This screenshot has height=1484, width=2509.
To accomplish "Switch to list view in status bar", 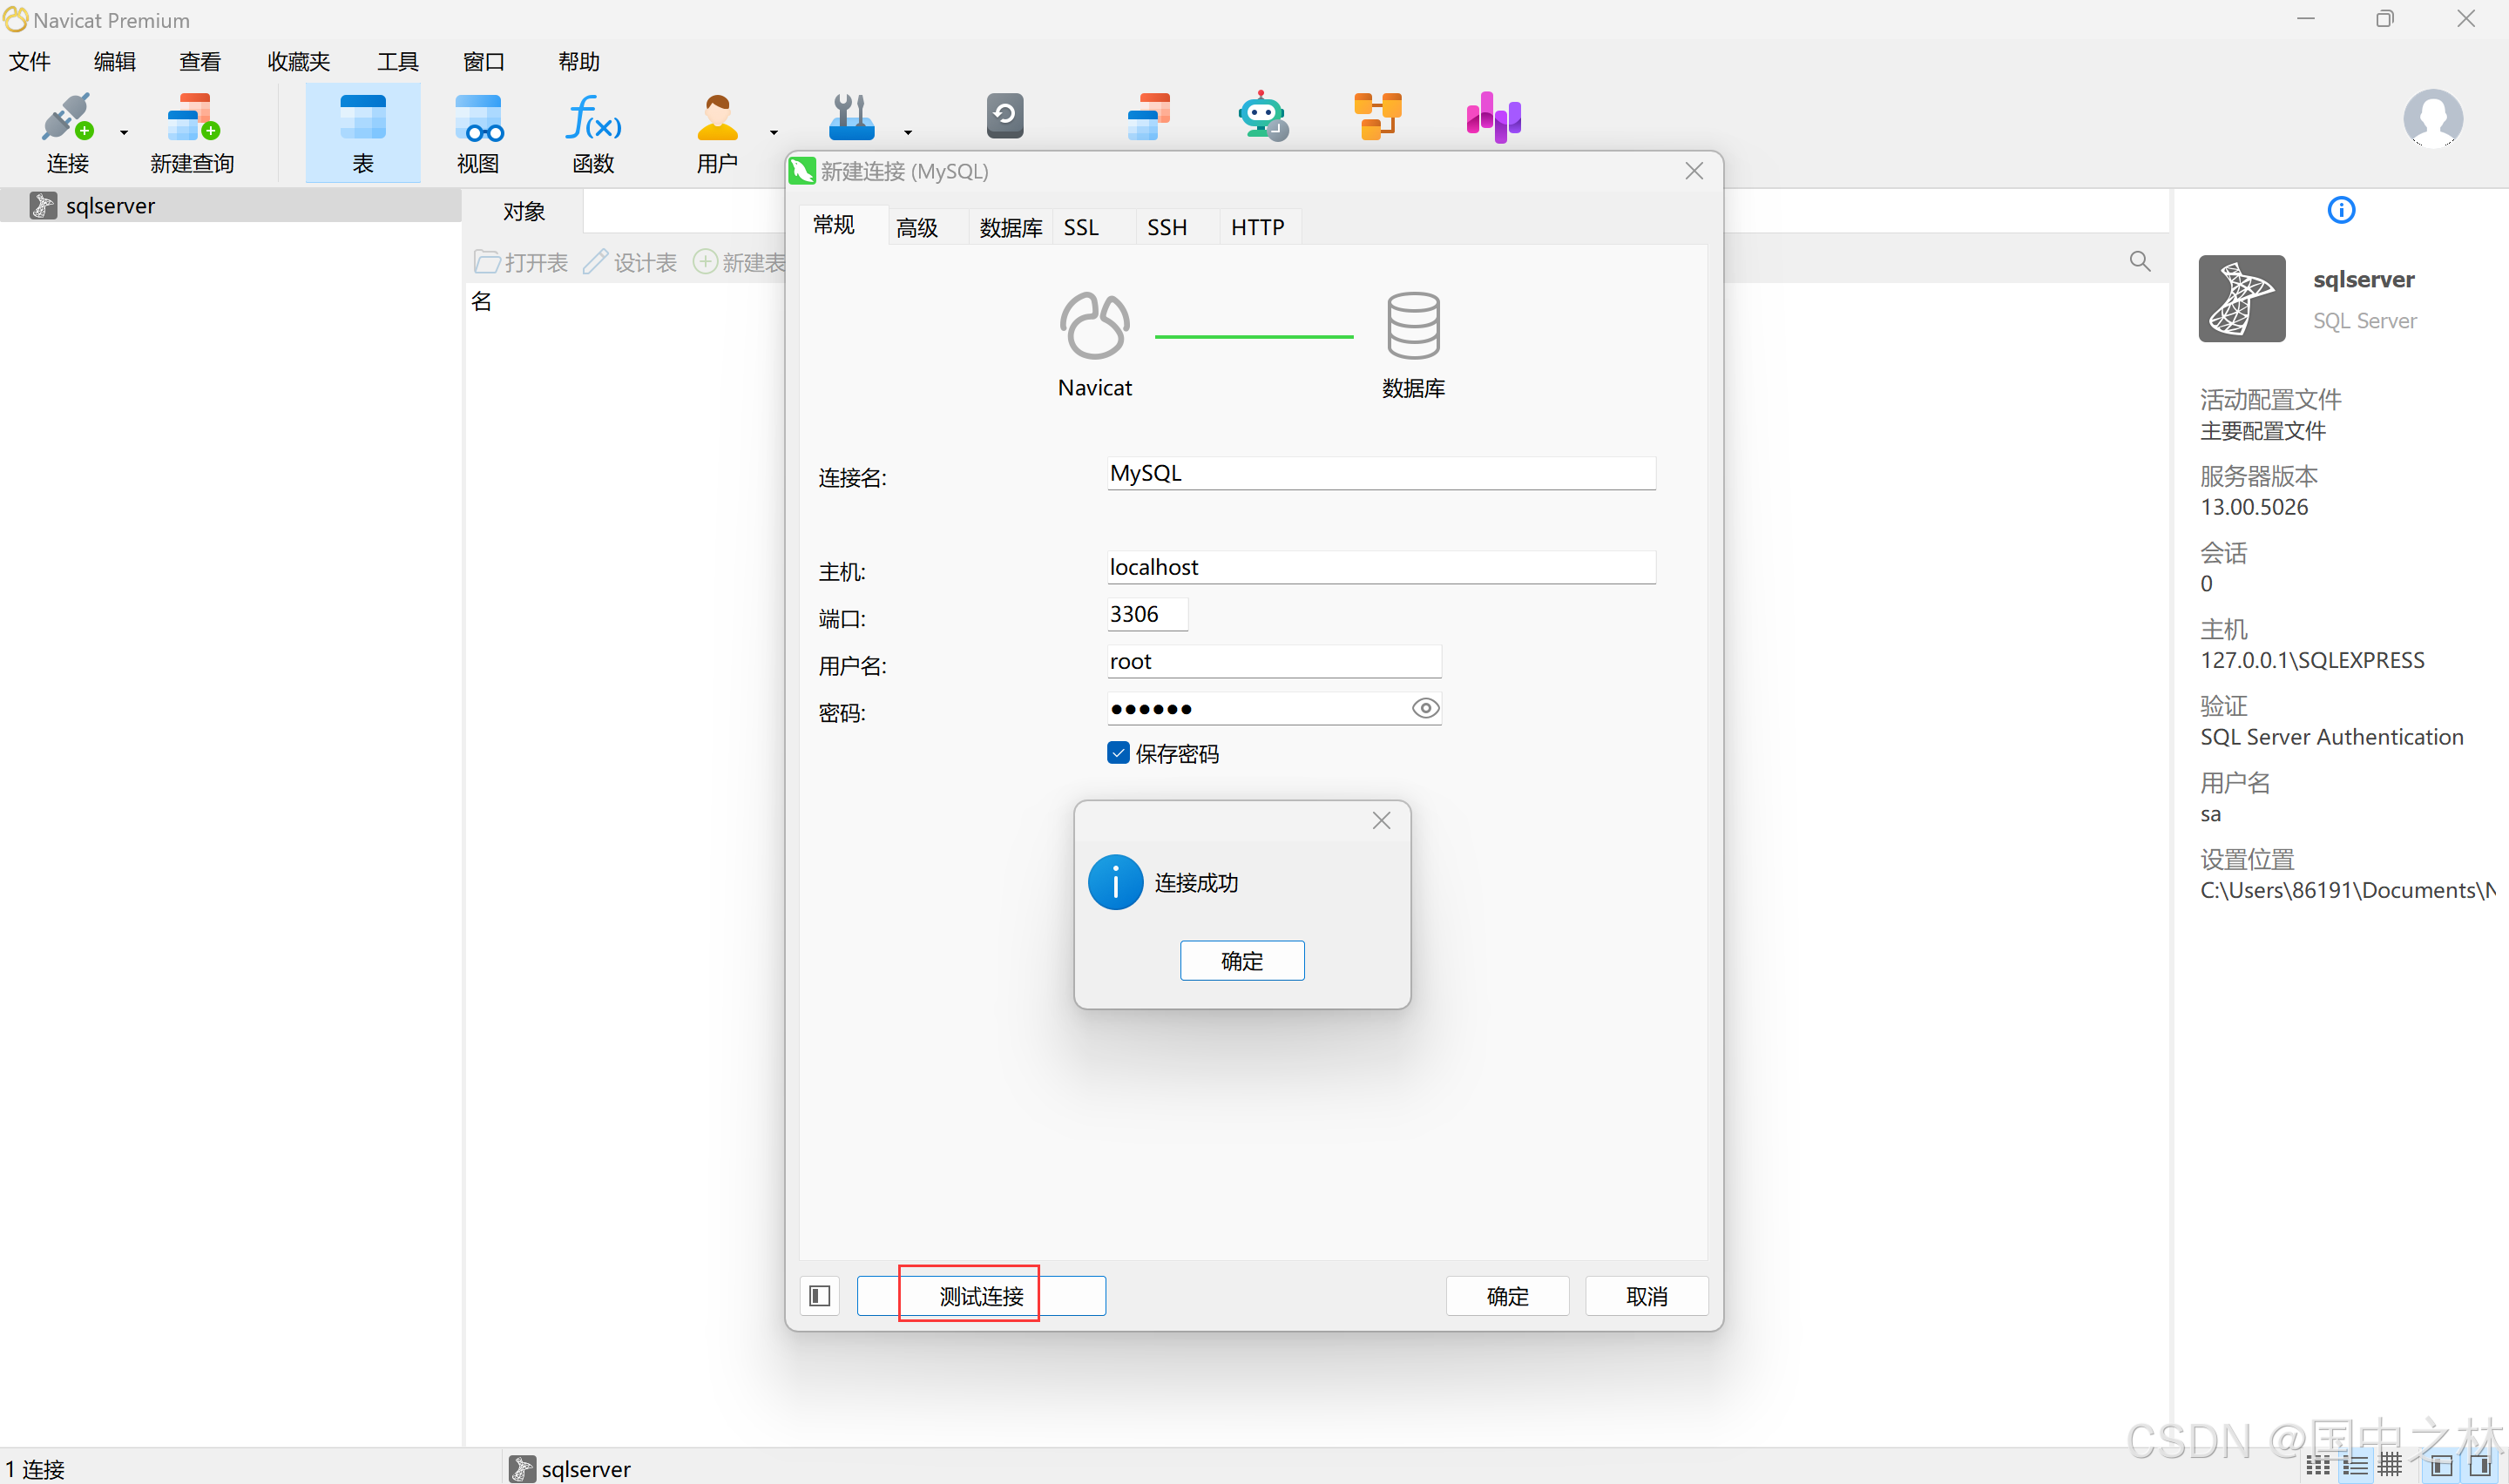I will 2355,1466.
